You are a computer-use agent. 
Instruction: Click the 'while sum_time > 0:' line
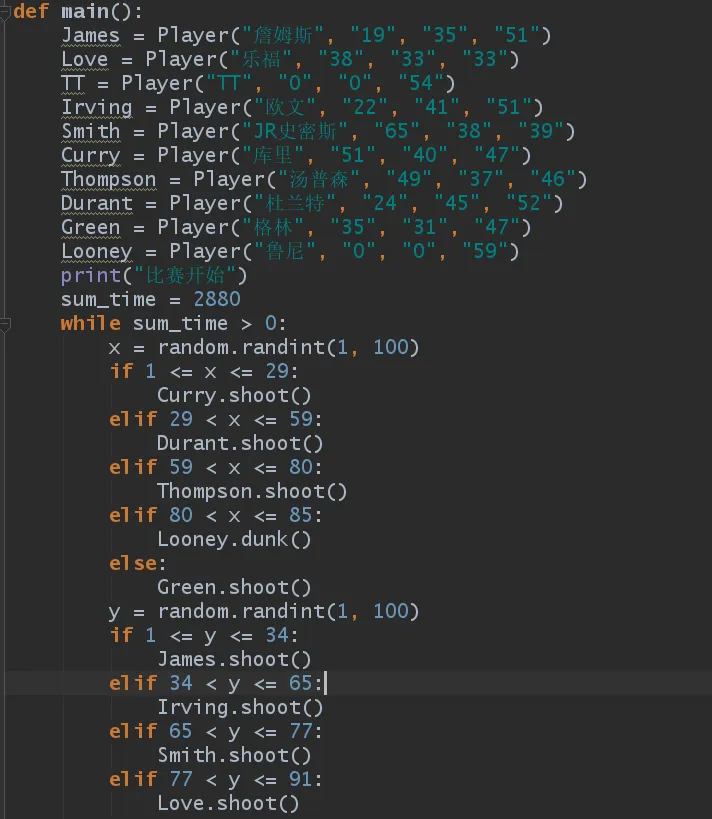point(173,324)
